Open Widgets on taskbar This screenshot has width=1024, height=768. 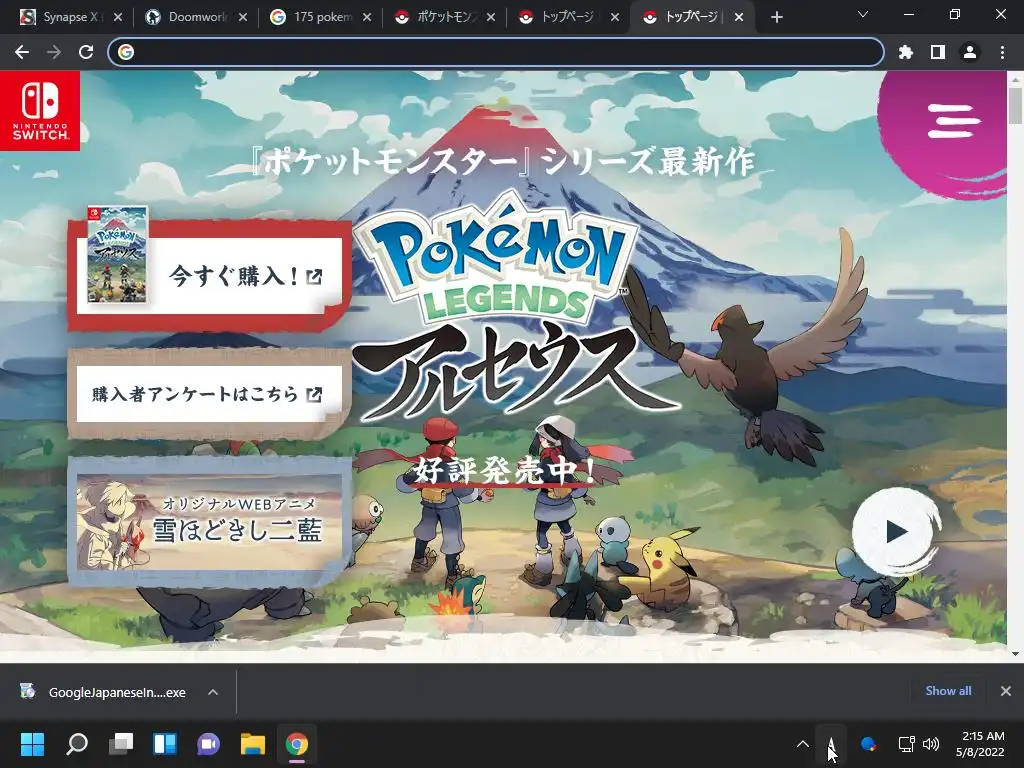pos(165,744)
